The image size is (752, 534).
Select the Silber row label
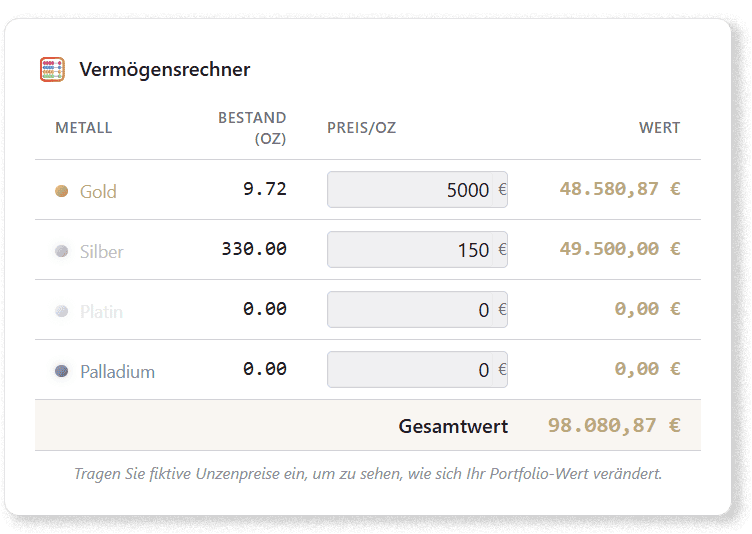[102, 251]
